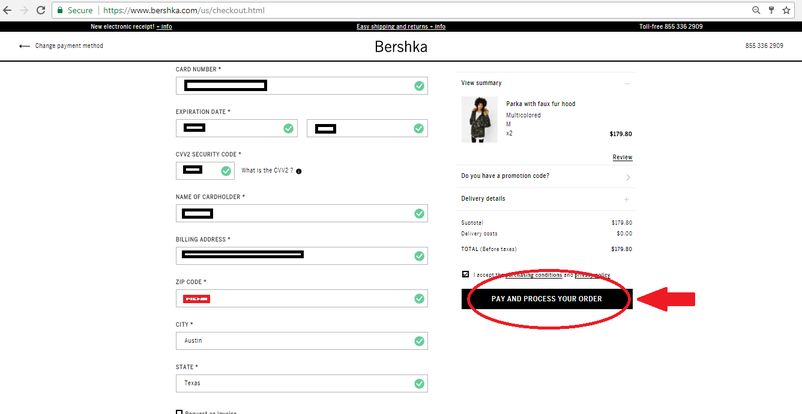Check the Request an invoice checkbox
This screenshot has height=414, width=802.
180,412
